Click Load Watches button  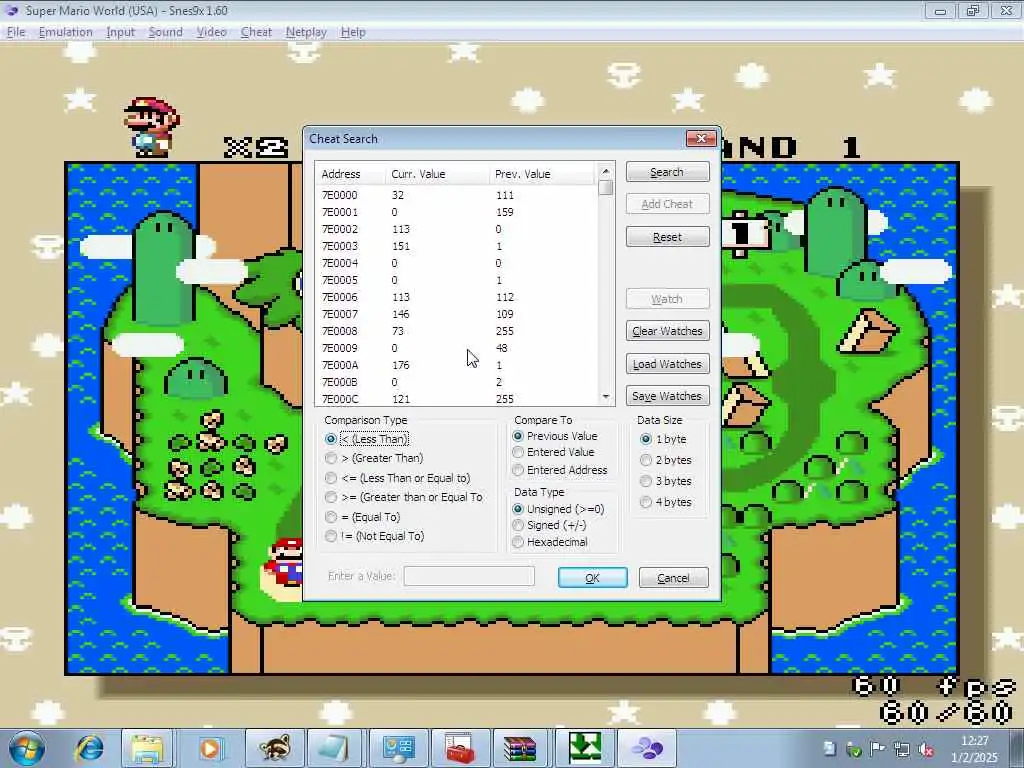click(667, 364)
